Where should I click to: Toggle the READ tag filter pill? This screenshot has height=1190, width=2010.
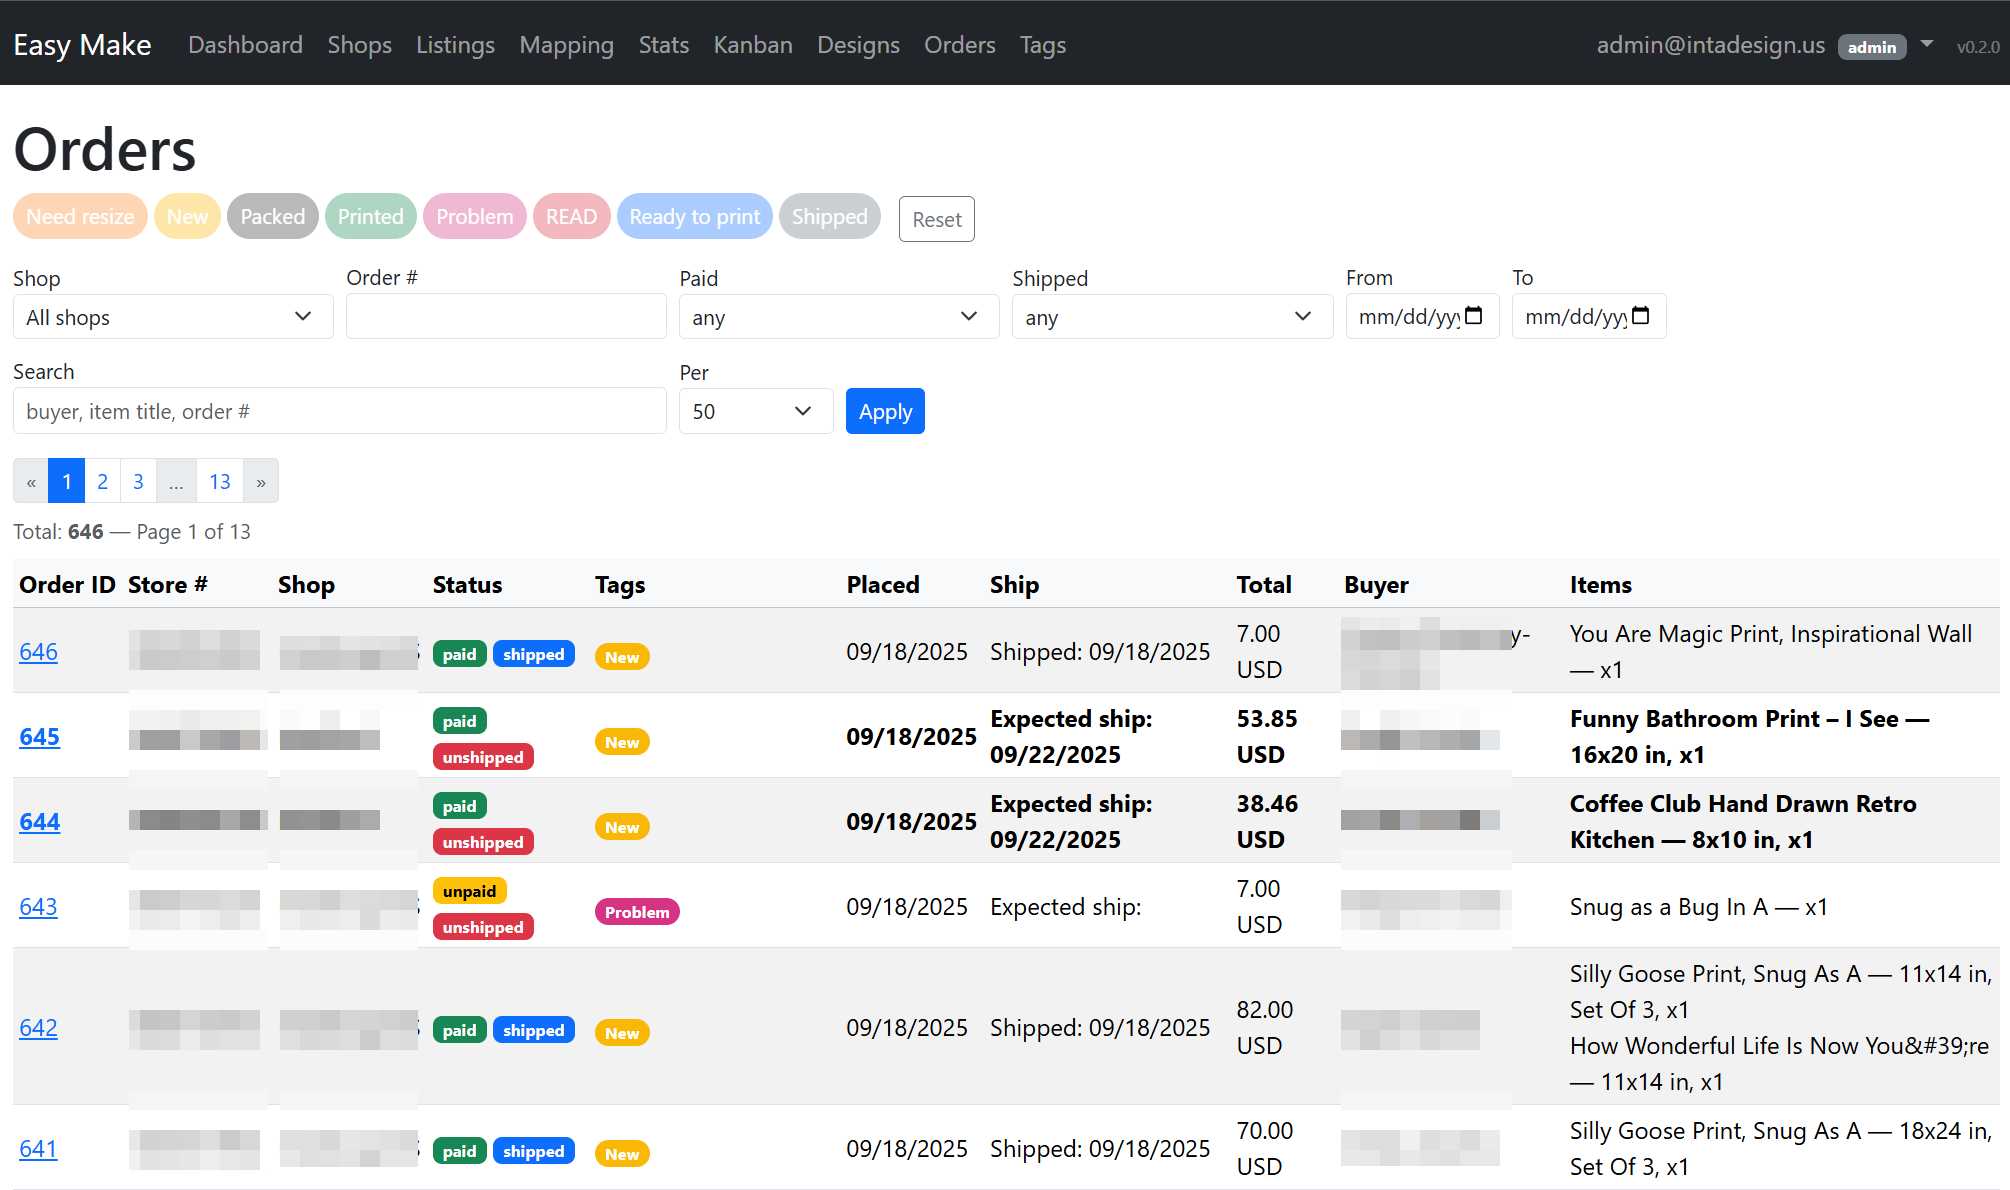[x=571, y=217]
